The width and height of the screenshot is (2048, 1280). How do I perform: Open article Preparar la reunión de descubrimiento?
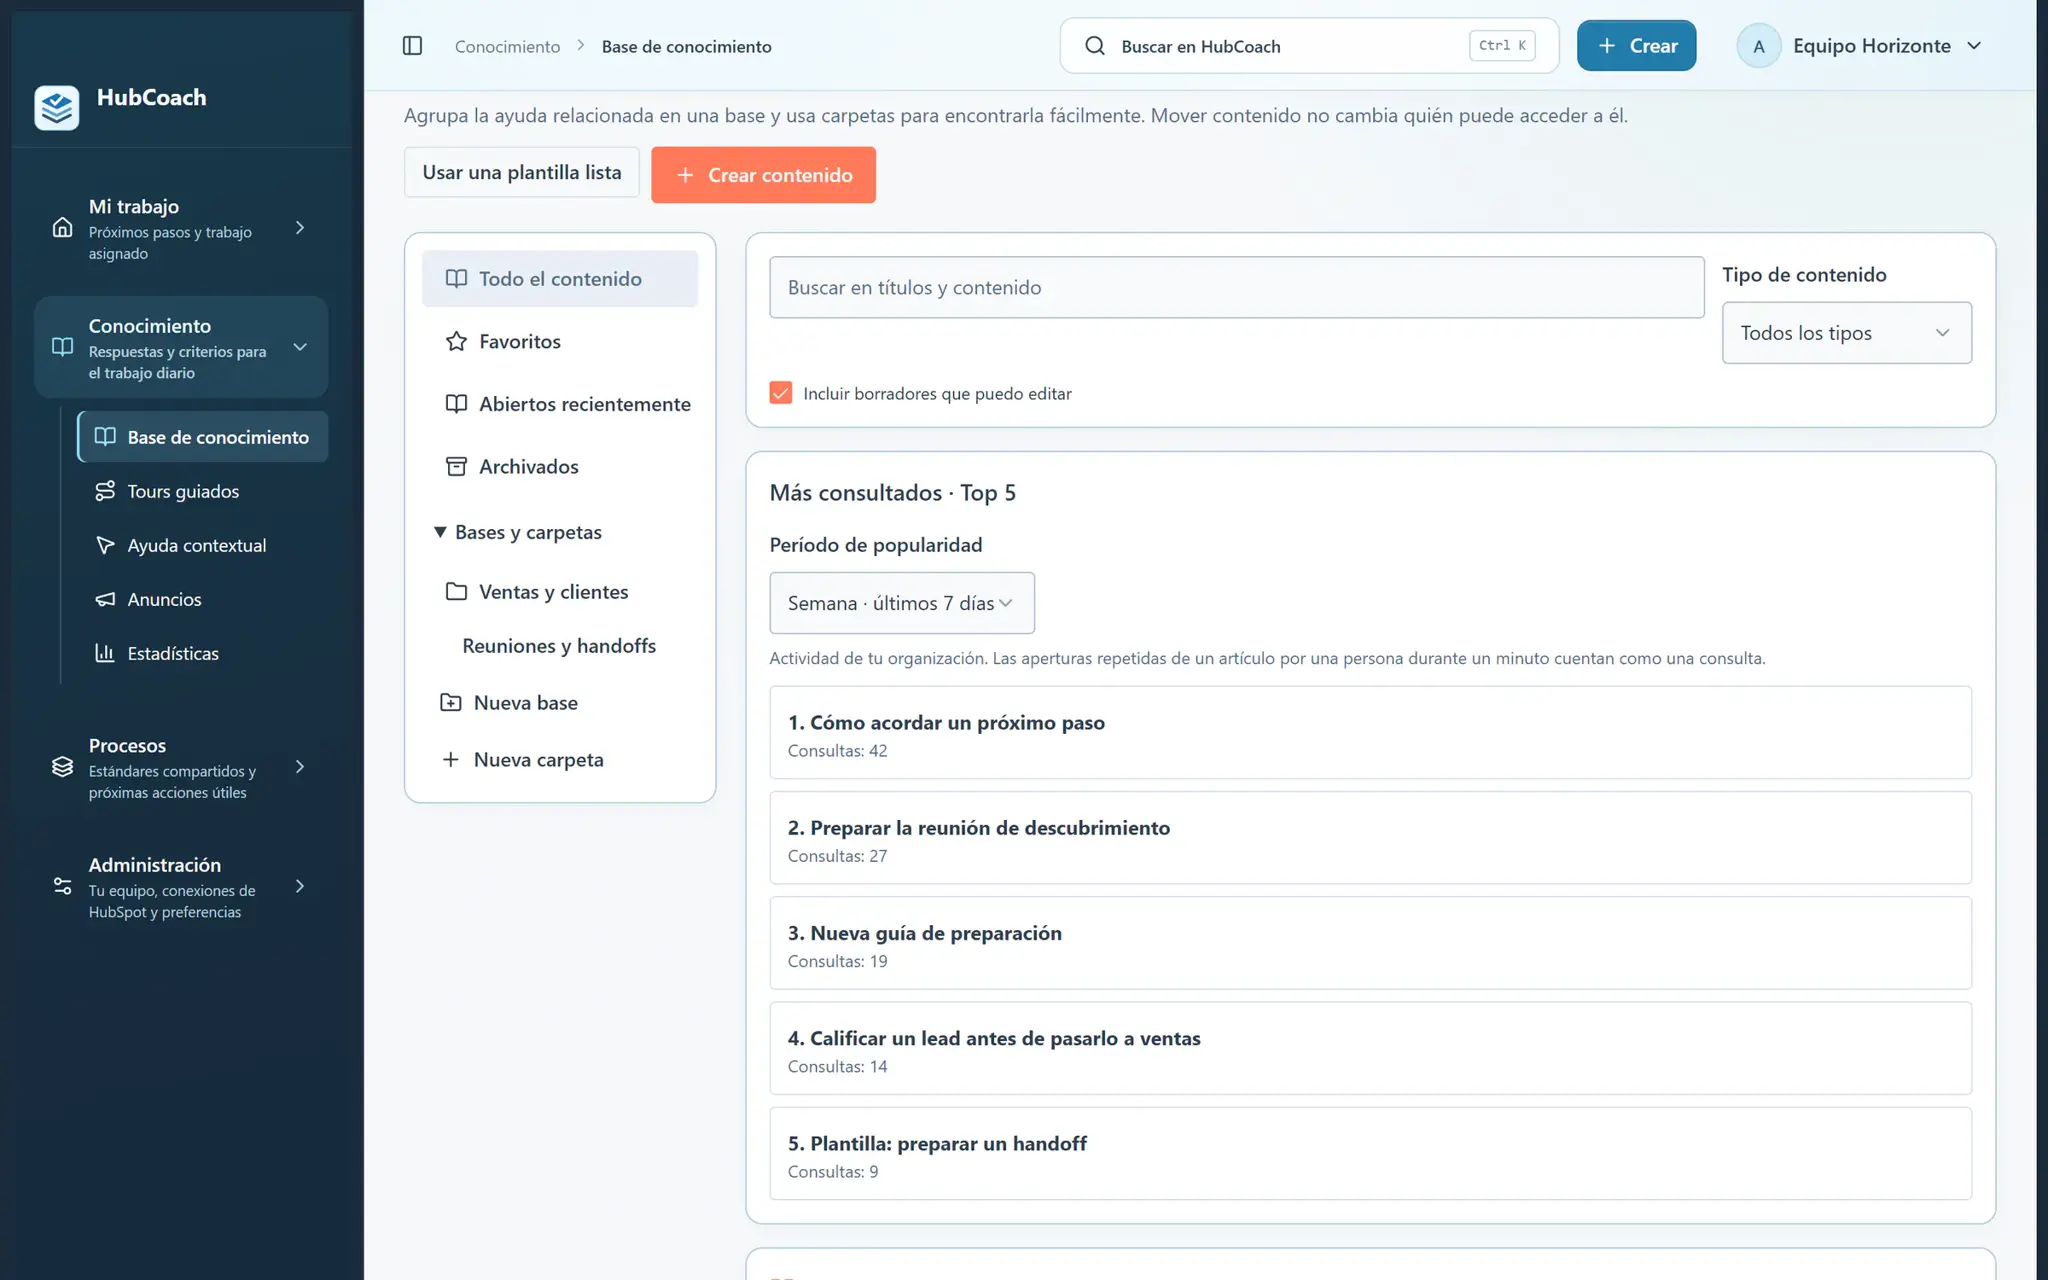(x=1370, y=838)
